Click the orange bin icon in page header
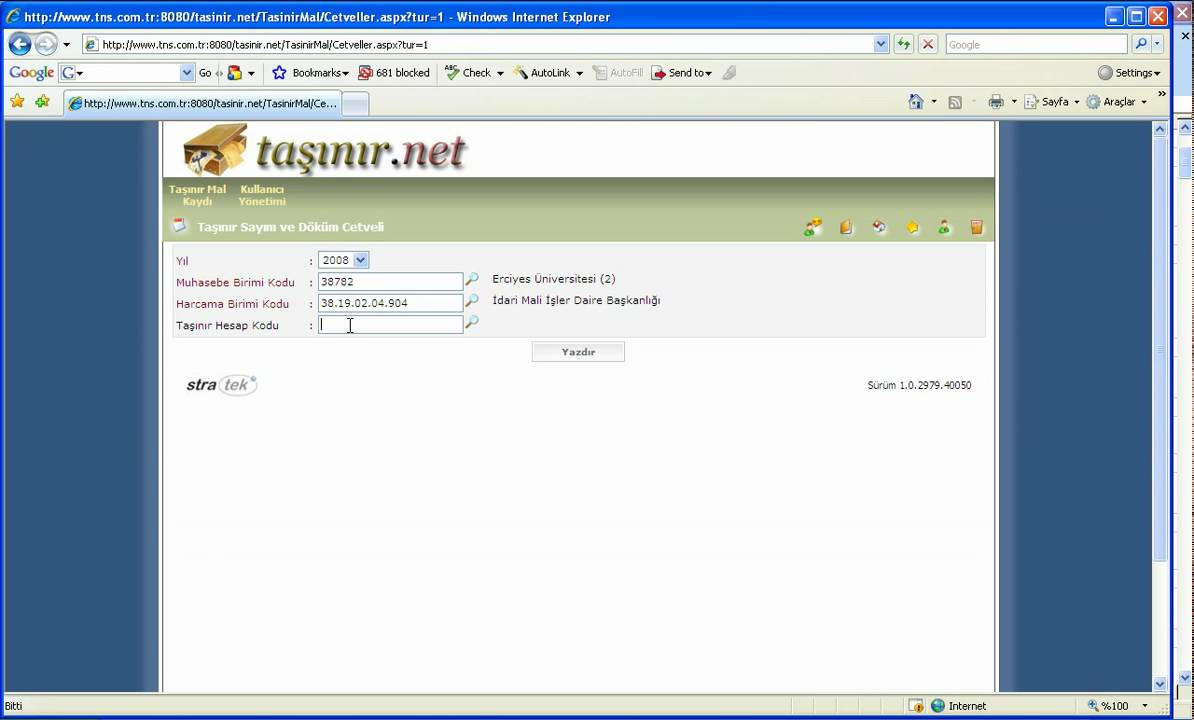 click(x=977, y=227)
